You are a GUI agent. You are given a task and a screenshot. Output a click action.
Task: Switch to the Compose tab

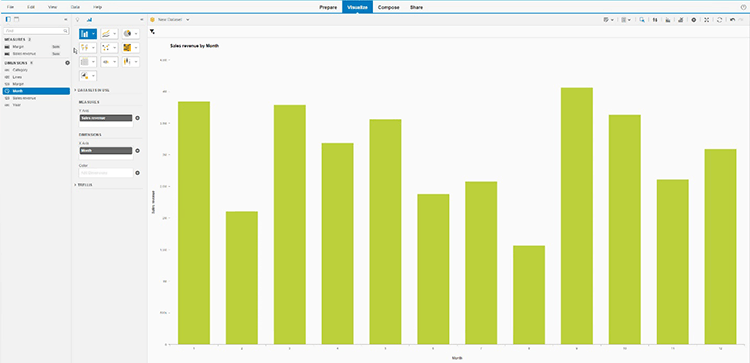click(x=388, y=7)
